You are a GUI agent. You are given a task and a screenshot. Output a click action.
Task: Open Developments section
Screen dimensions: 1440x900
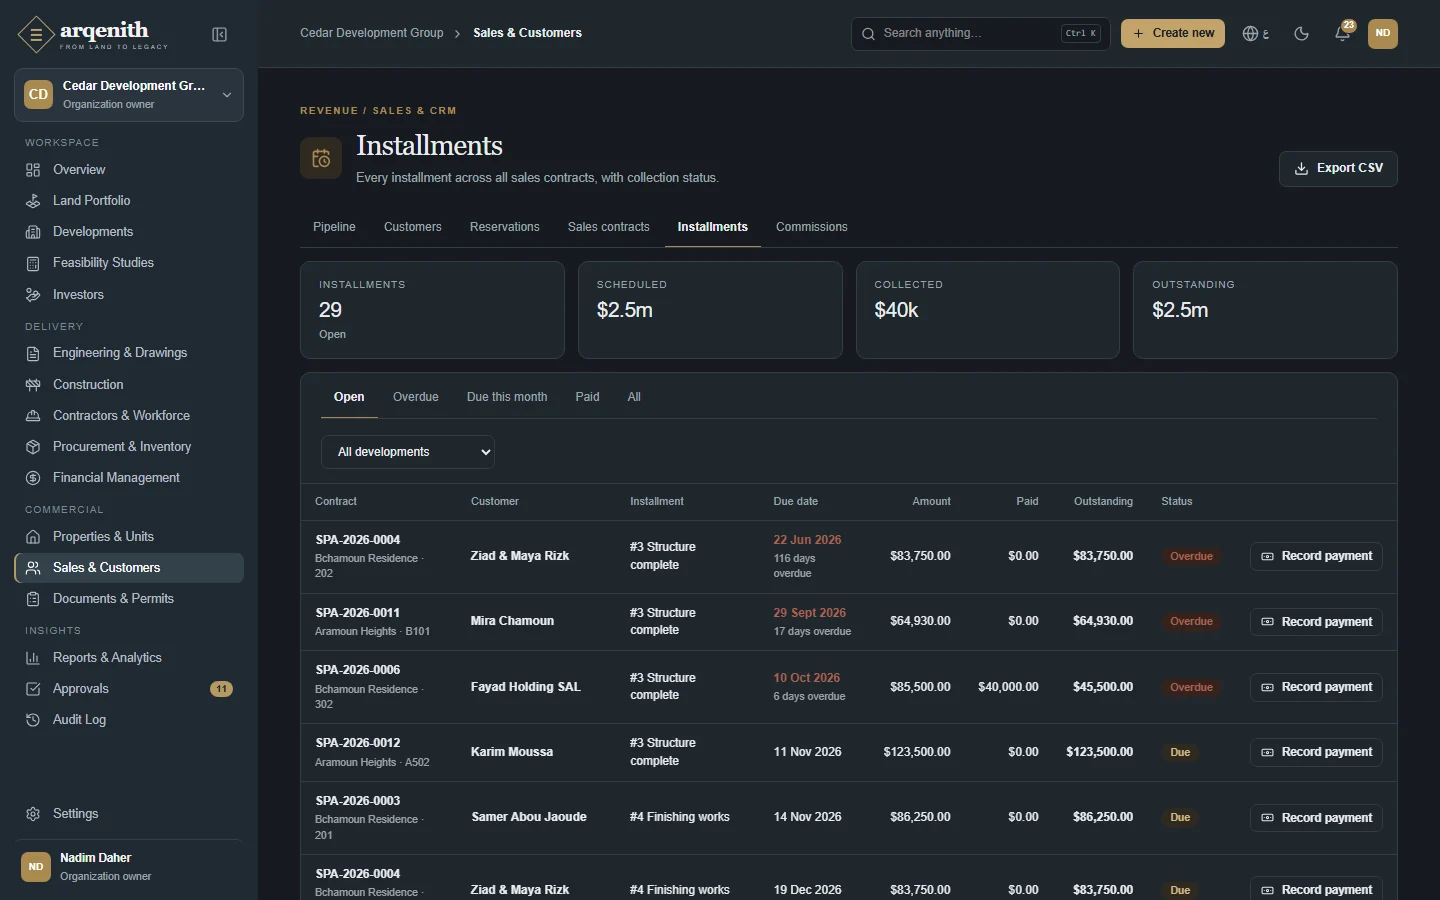coord(129,232)
